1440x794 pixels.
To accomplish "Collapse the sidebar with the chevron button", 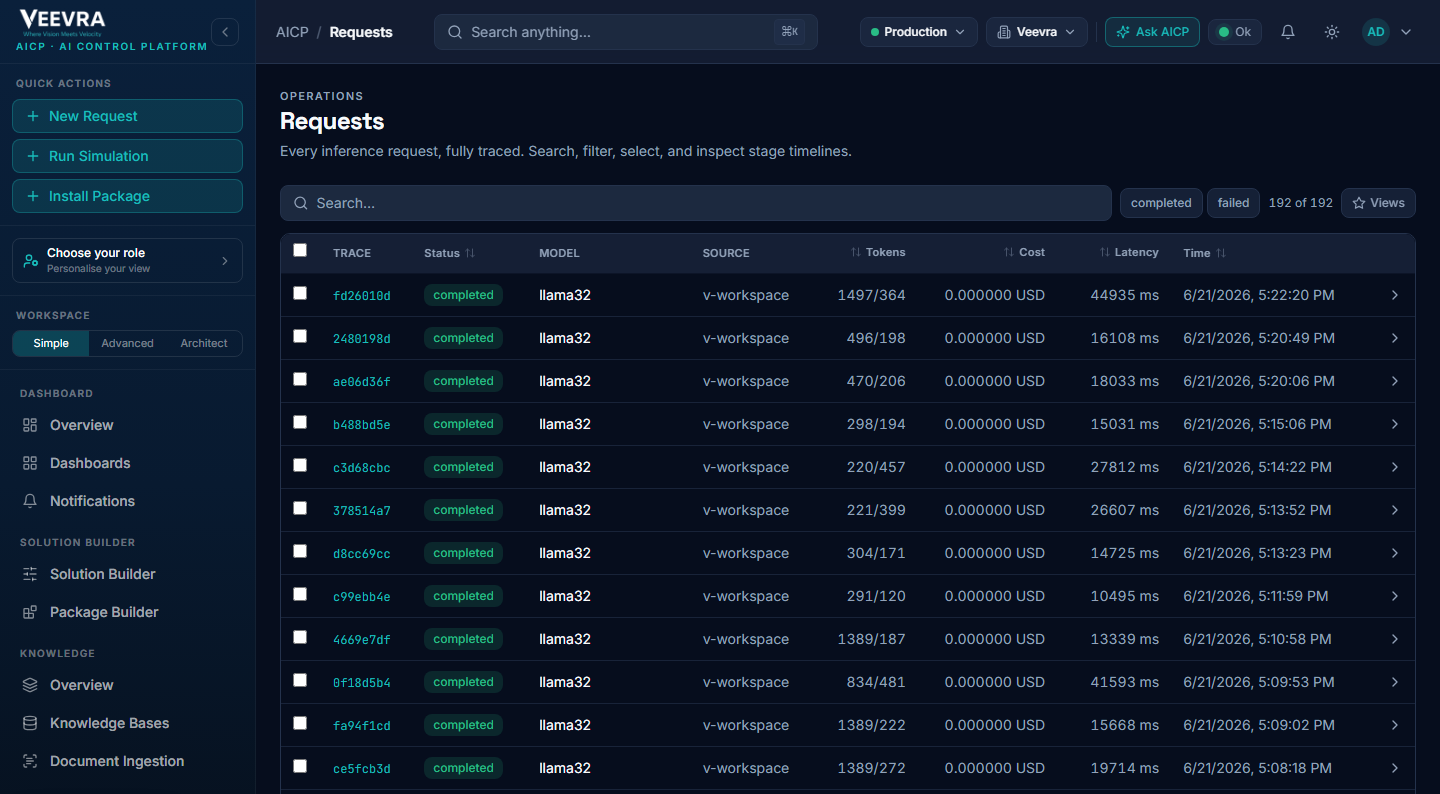I will coord(225,32).
